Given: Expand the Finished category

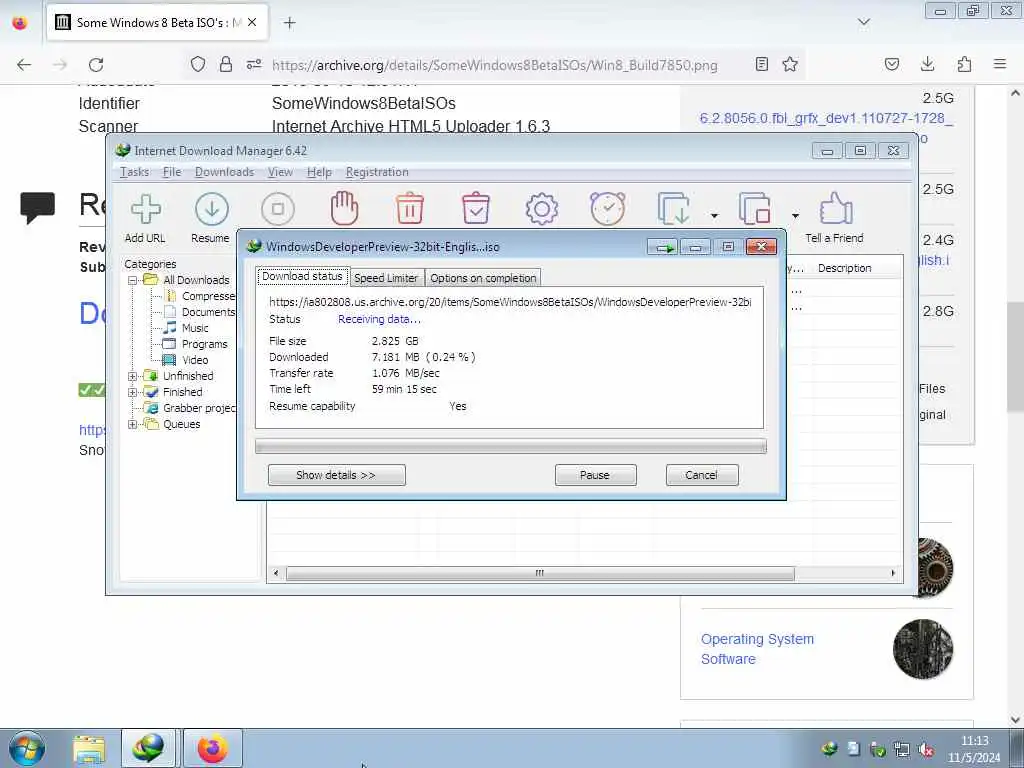Looking at the screenshot, I should pyautogui.click(x=133, y=392).
